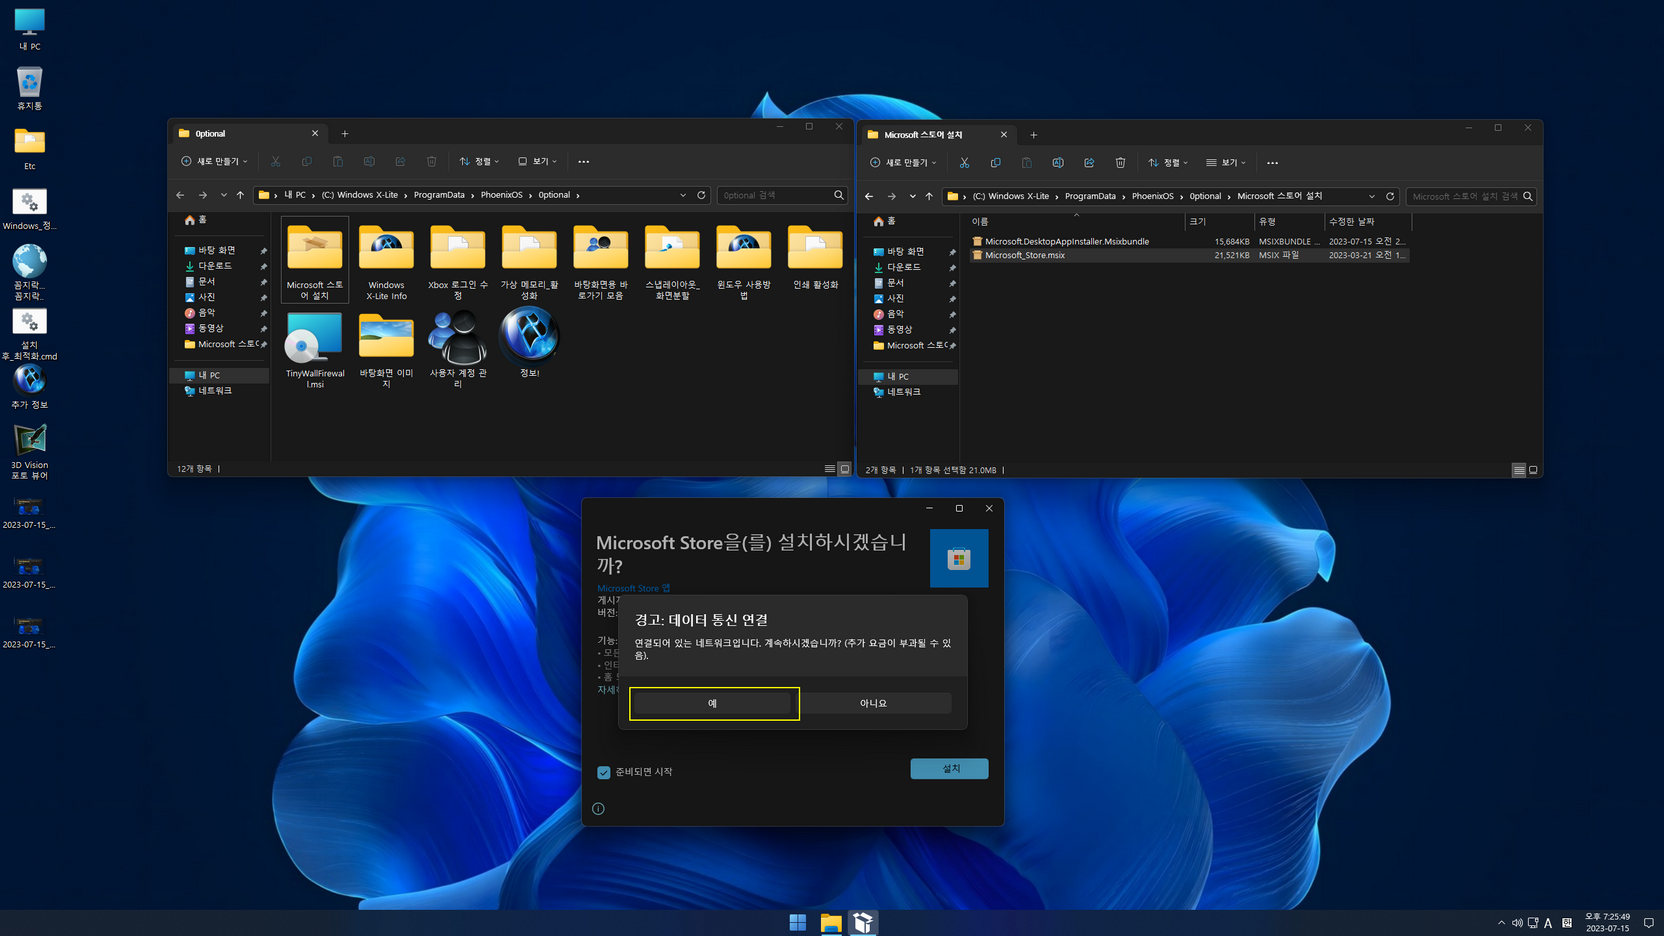Open the Microsoft Store 앱 link
The image size is (1664, 936).
(x=633, y=588)
